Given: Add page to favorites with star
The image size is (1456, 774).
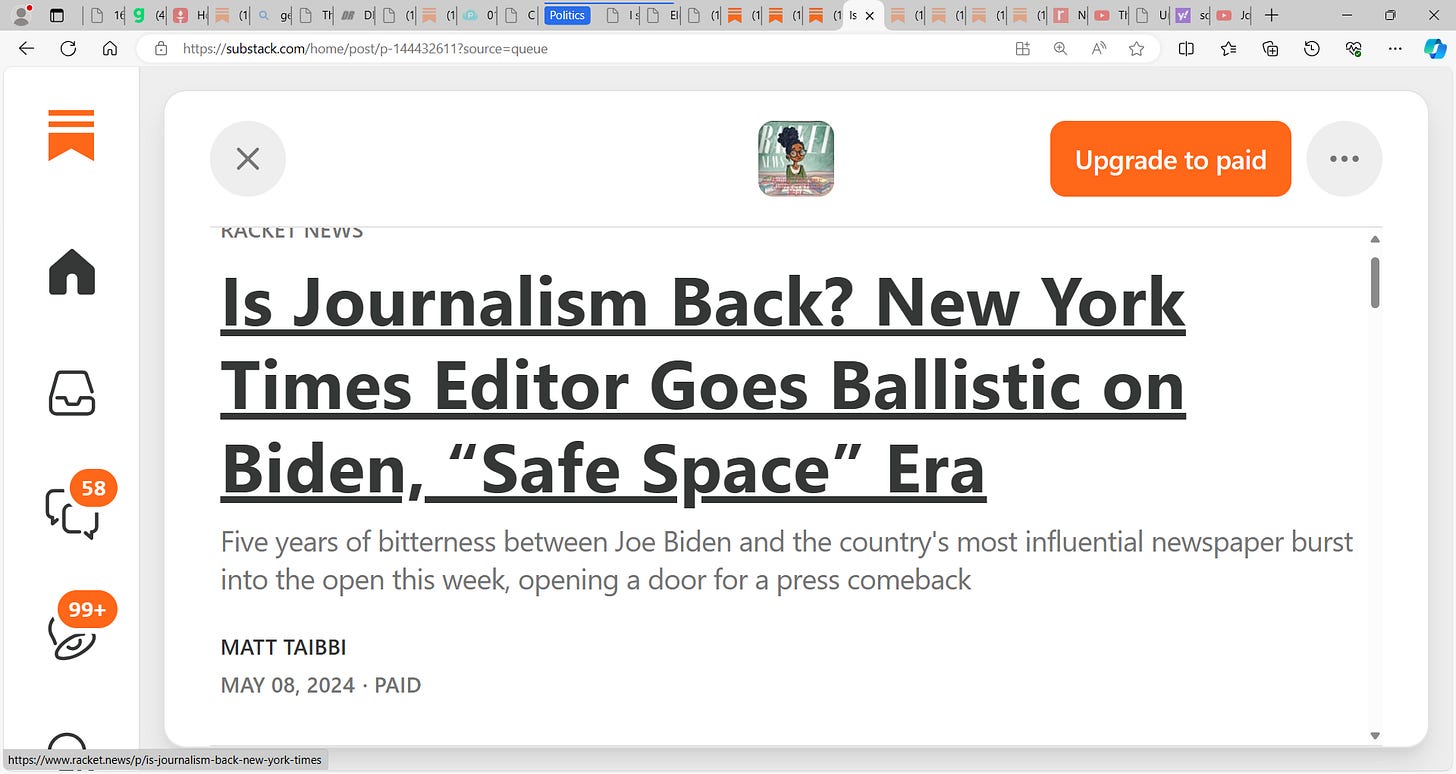Looking at the screenshot, I should (1136, 48).
